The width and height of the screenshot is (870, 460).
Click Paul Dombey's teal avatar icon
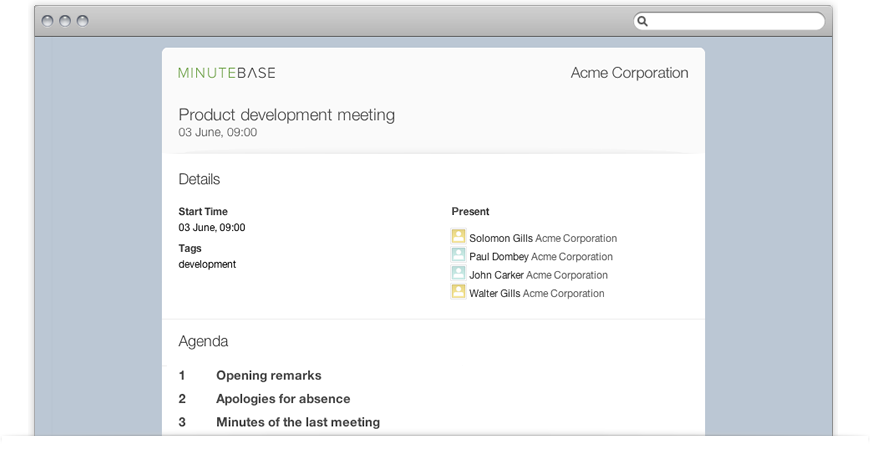458,255
